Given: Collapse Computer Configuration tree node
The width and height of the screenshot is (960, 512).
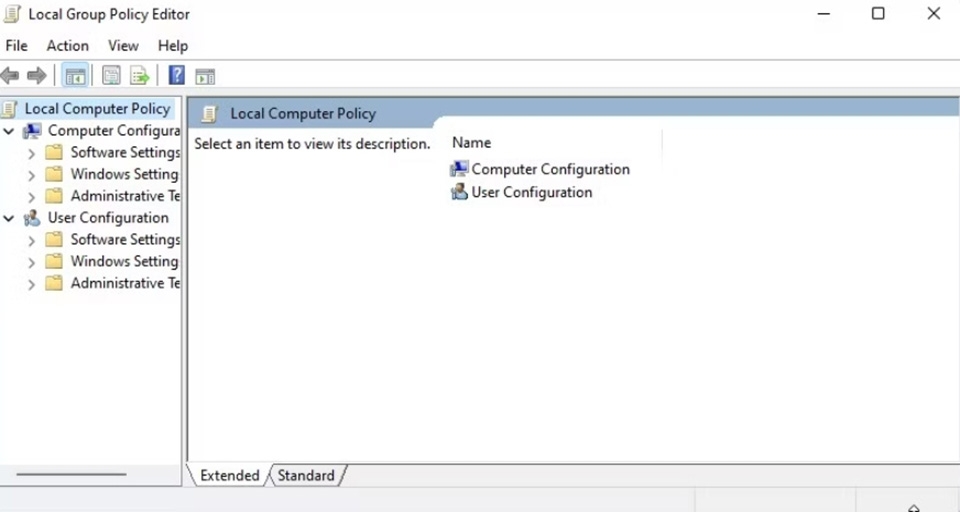Looking at the screenshot, I should 9,131.
